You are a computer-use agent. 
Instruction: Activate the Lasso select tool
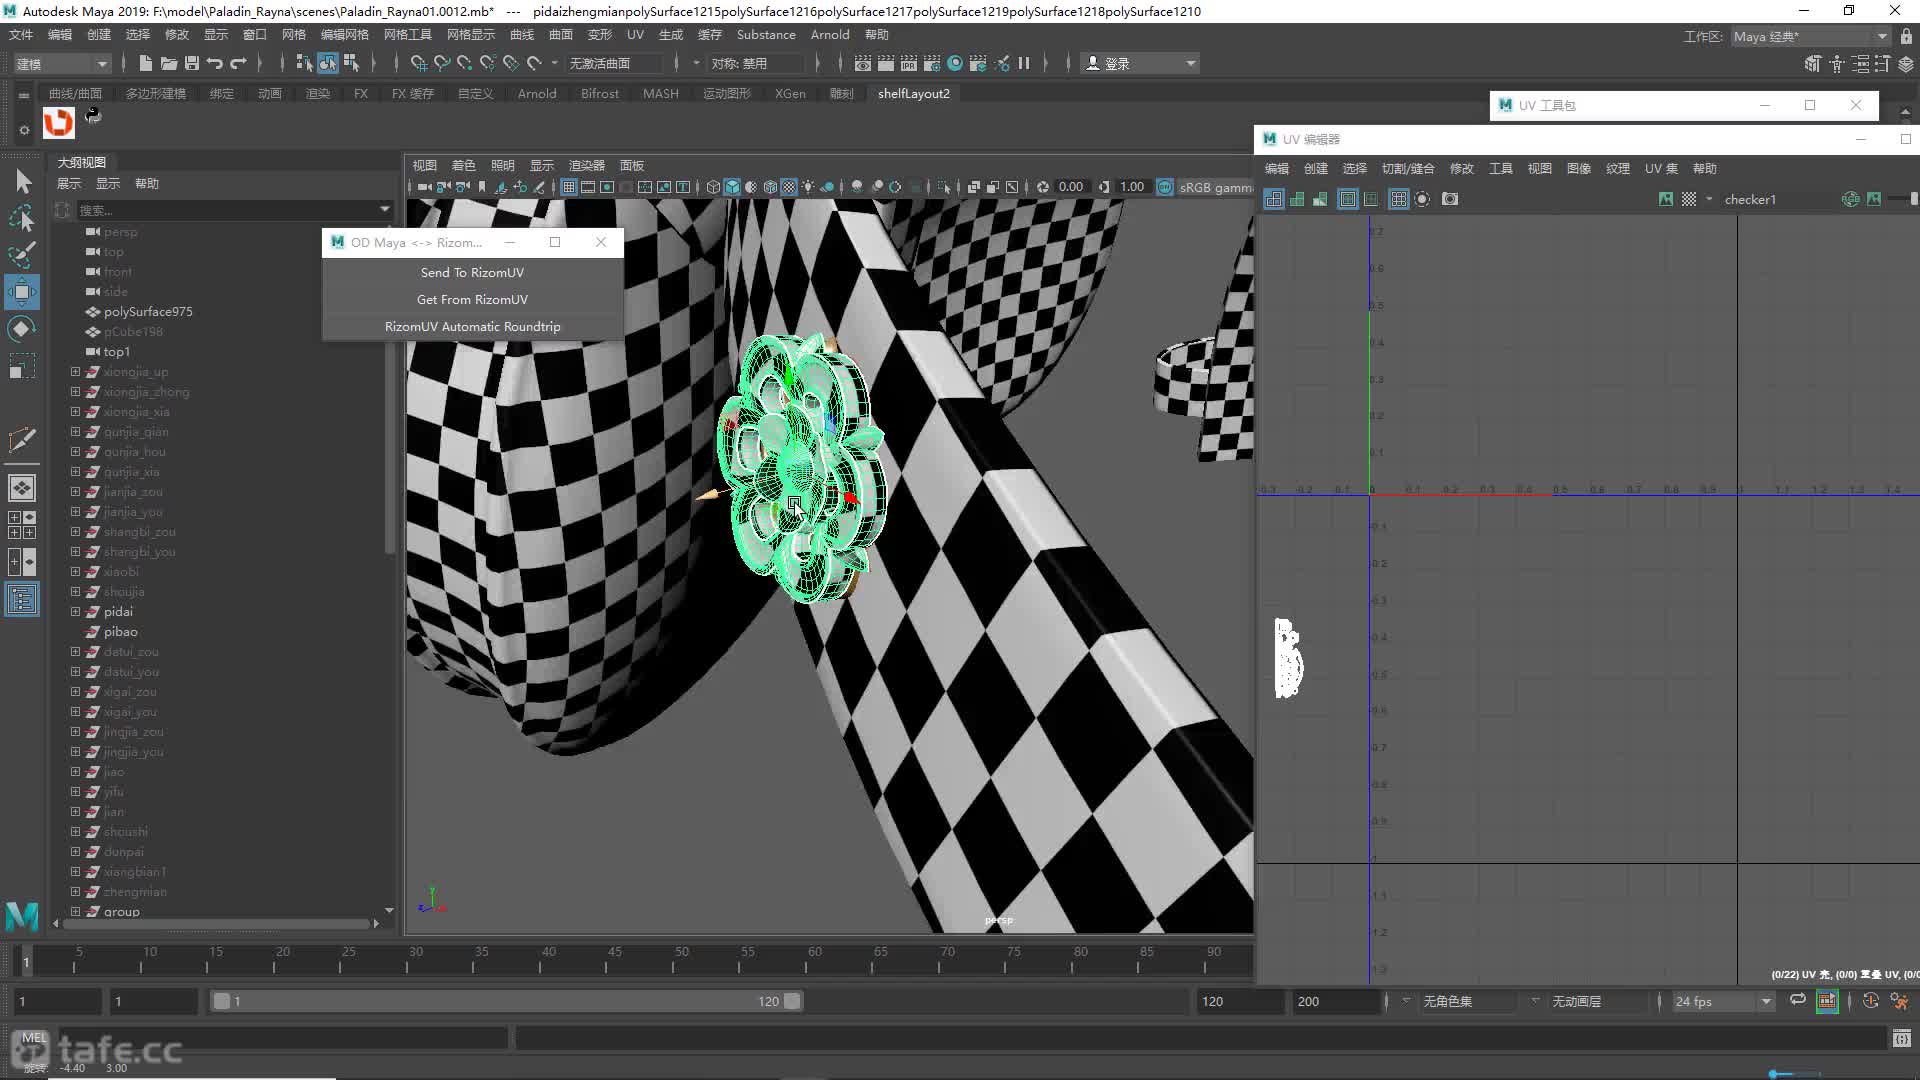tap(22, 218)
